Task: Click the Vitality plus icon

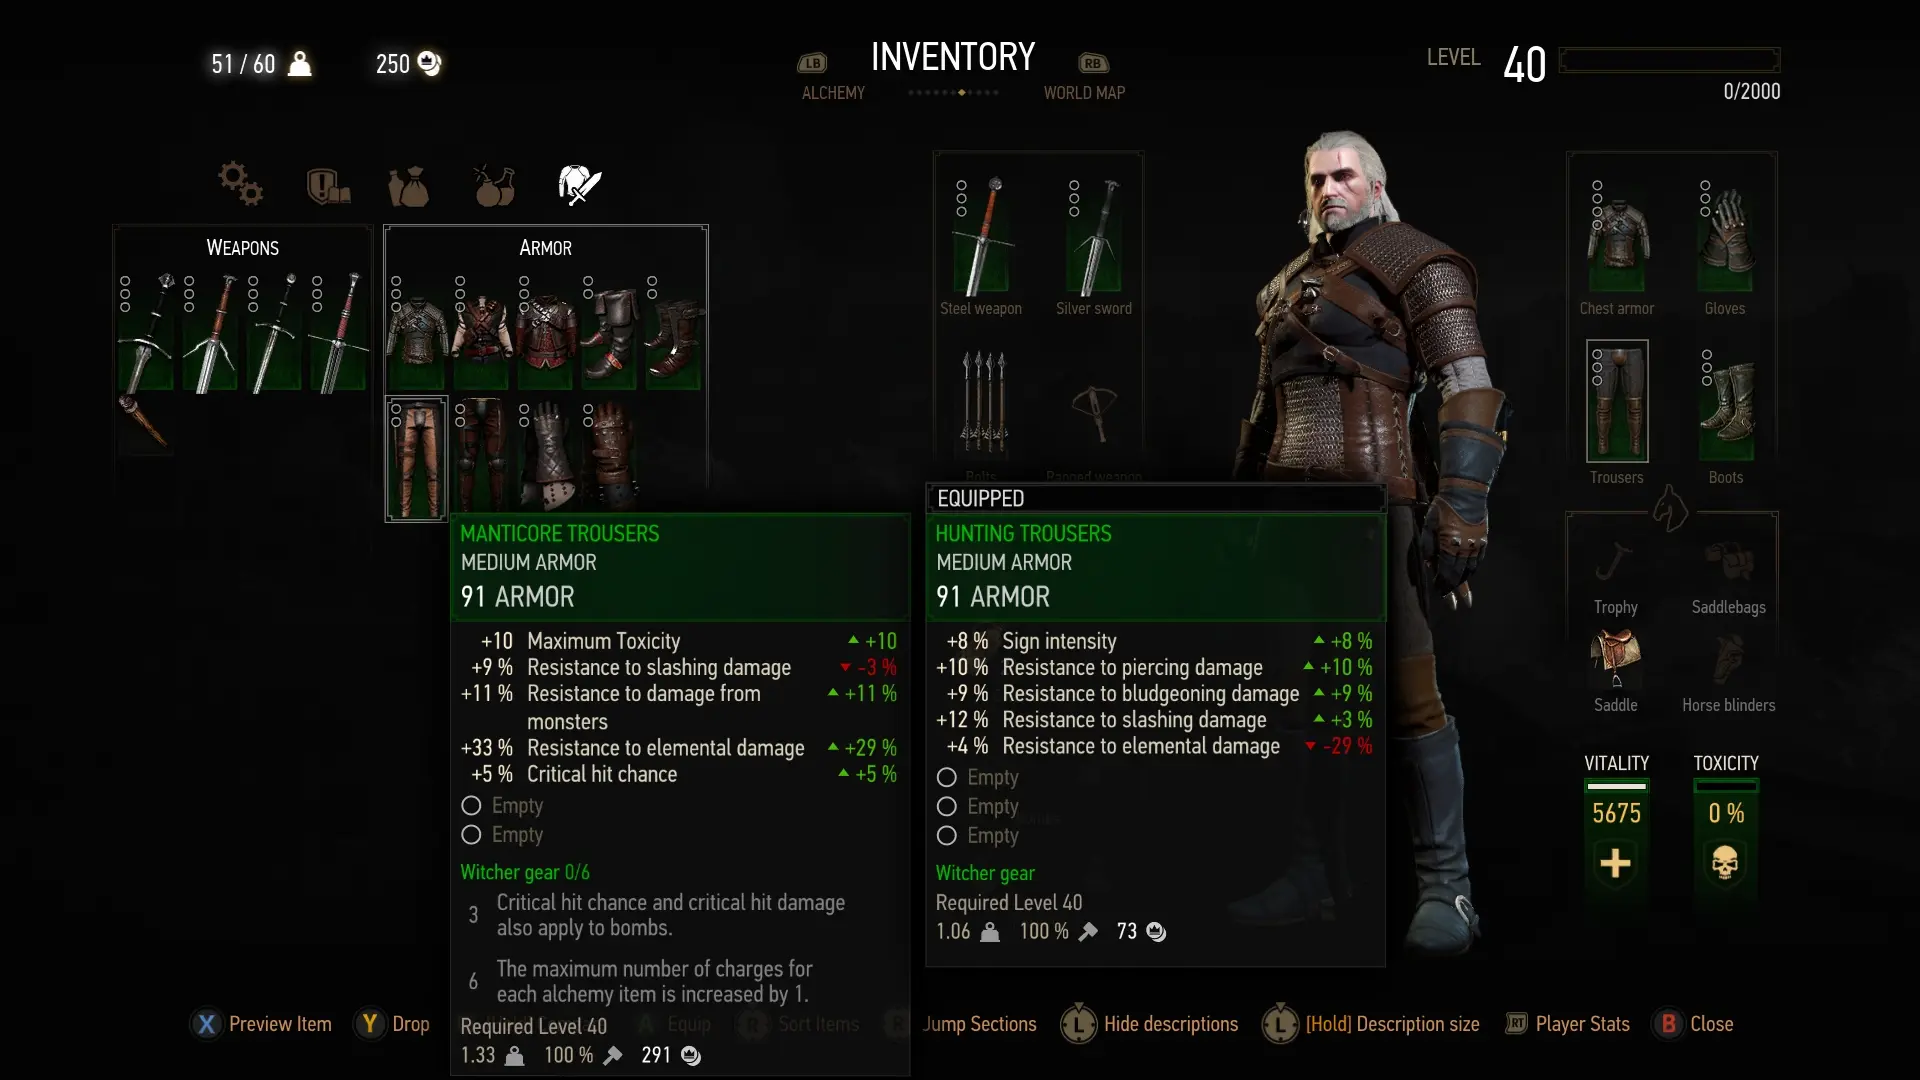Action: [x=1615, y=863]
